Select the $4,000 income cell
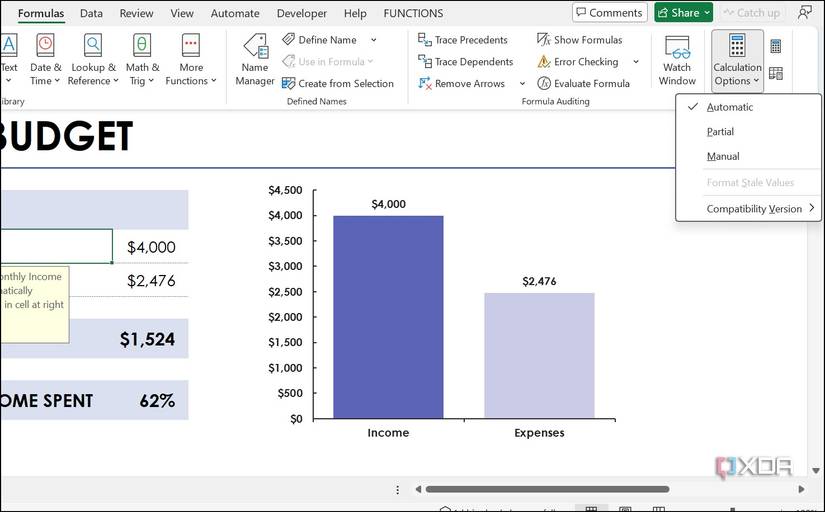This screenshot has height=512, width=825. click(x=151, y=247)
